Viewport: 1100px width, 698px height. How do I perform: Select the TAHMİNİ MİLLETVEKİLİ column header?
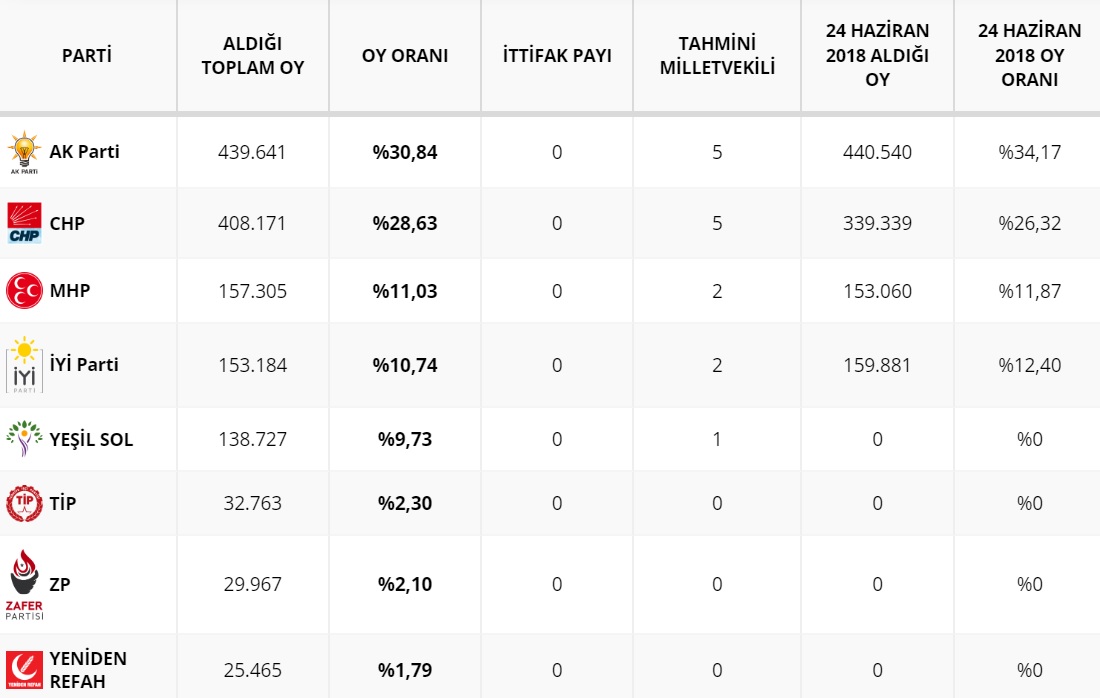pyautogui.click(x=717, y=55)
